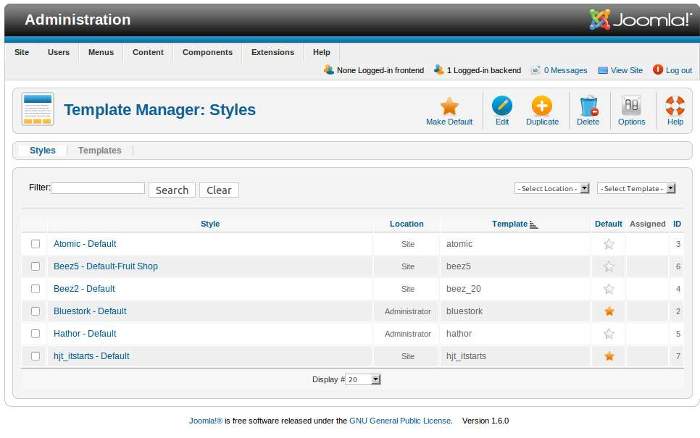Image resolution: width=700 pixels, height=438 pixels.
Task: Select the Bluestork - Default row checkbox
Action: tap(36, 311)
